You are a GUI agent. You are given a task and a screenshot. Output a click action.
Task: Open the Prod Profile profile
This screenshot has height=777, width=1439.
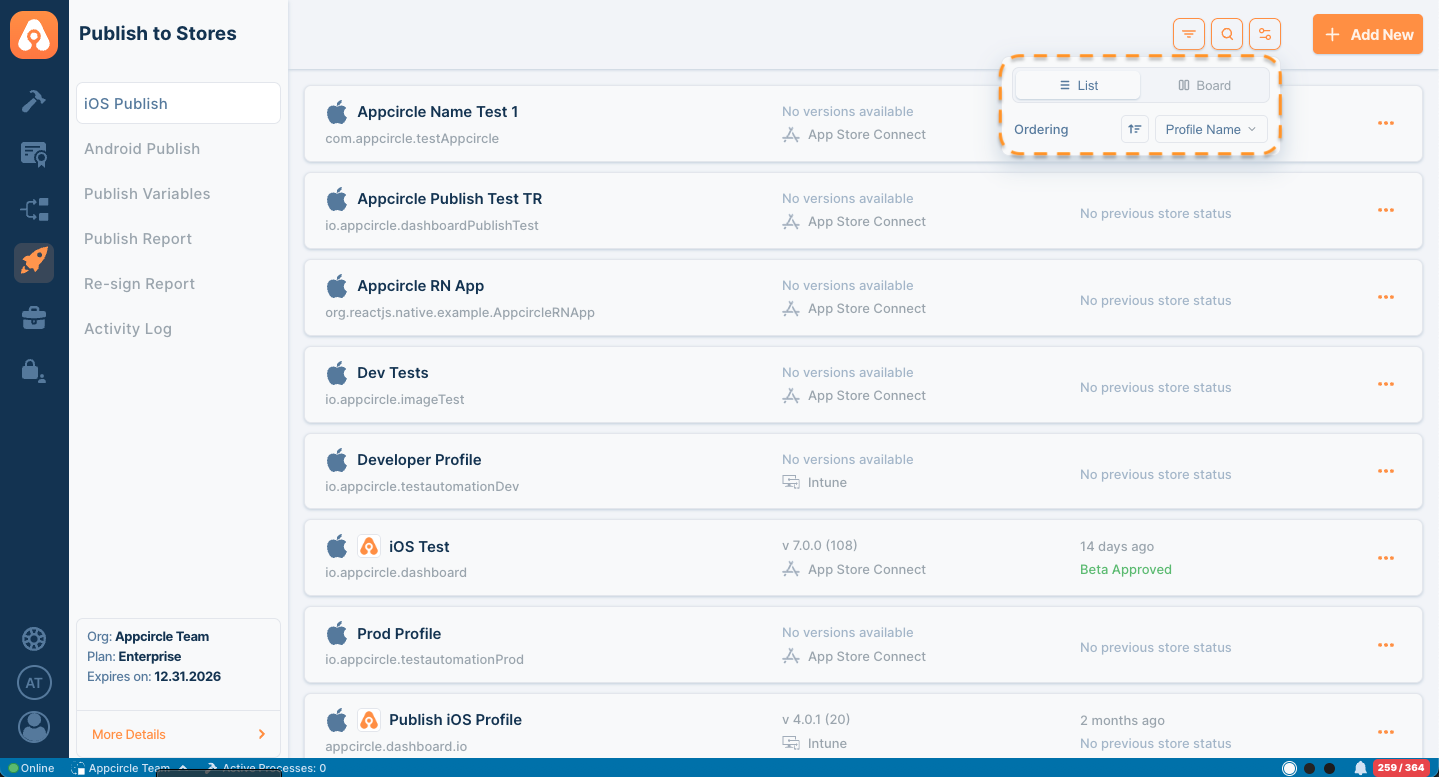(x=863, y=646)
